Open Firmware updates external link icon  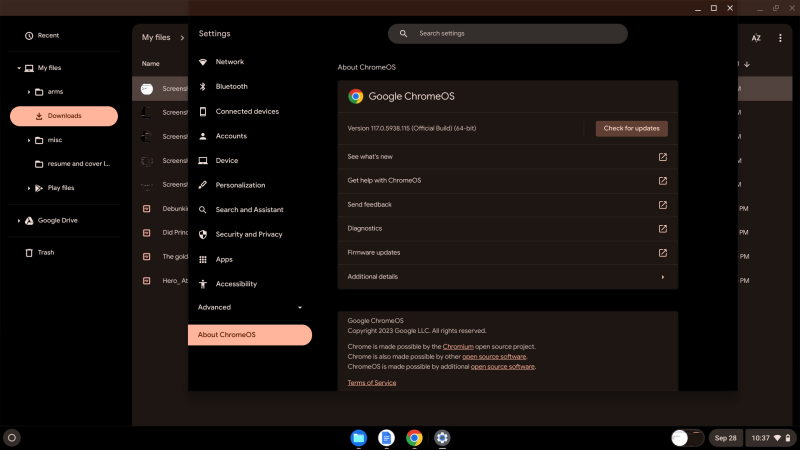click(x=663, y=253)
